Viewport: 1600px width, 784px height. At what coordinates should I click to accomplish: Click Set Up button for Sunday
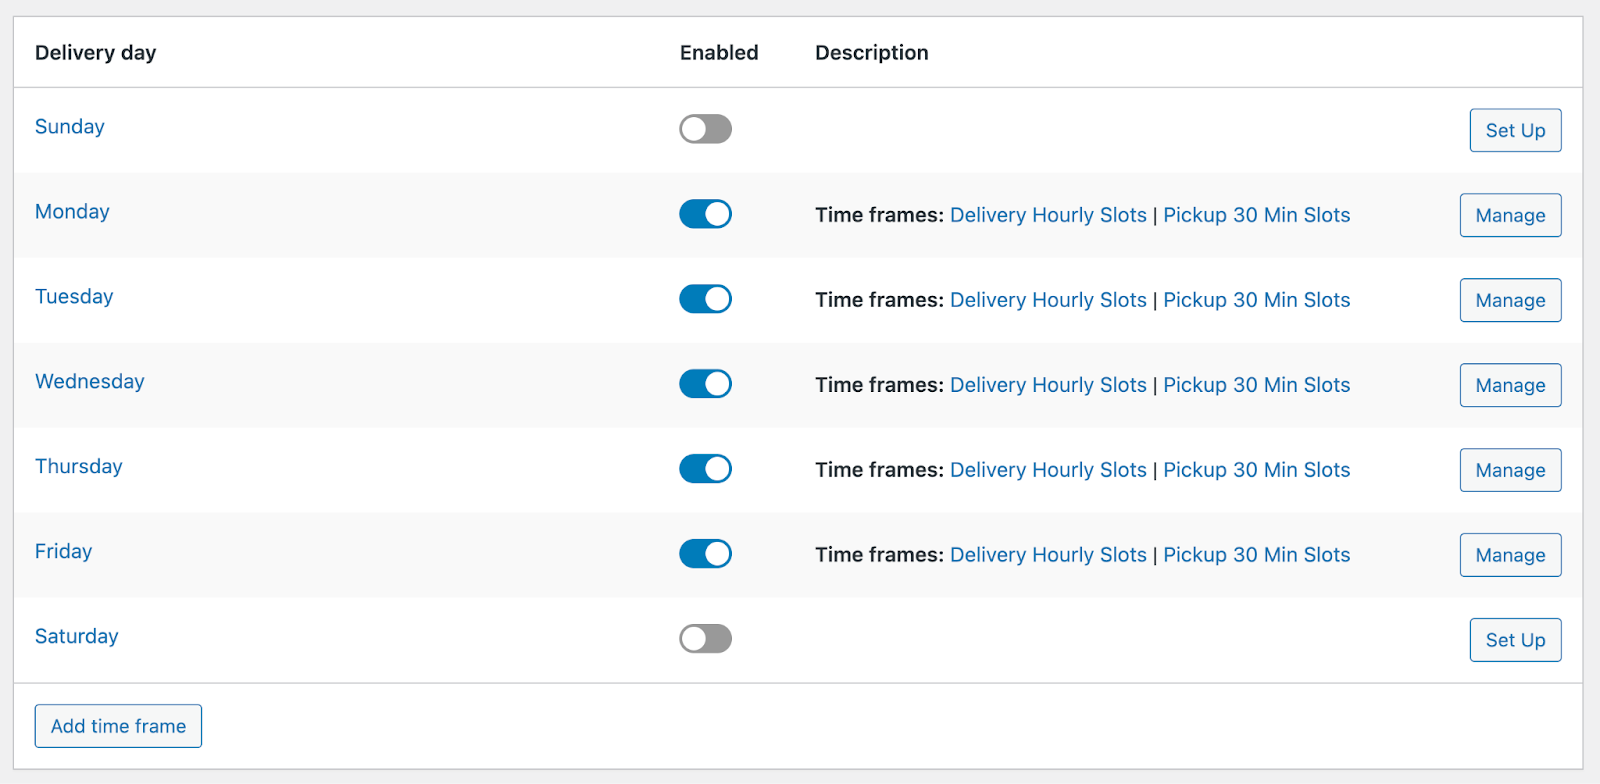tap(1514, 131)
